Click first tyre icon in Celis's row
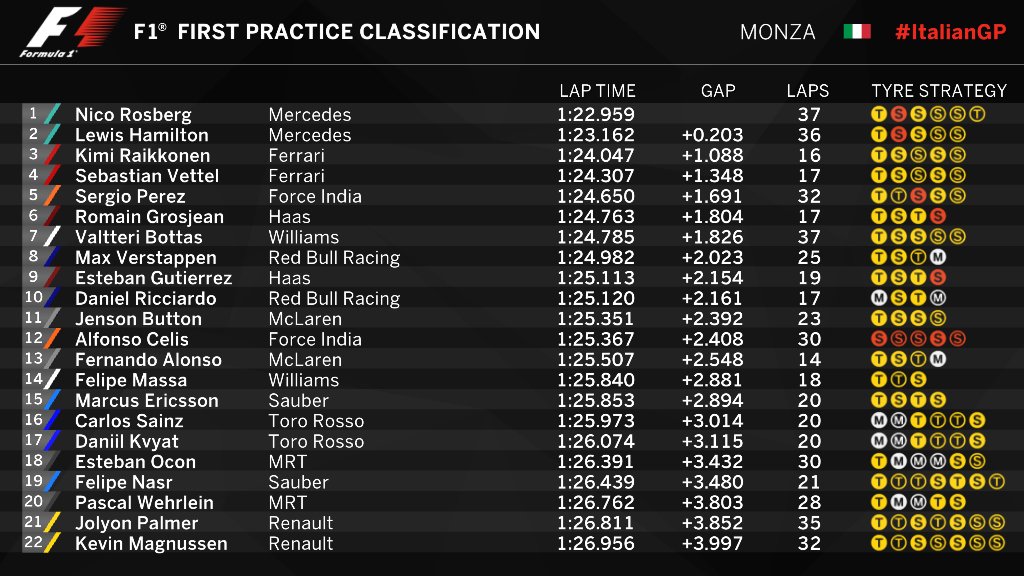 pyautogui.click(x=879, y=339)
